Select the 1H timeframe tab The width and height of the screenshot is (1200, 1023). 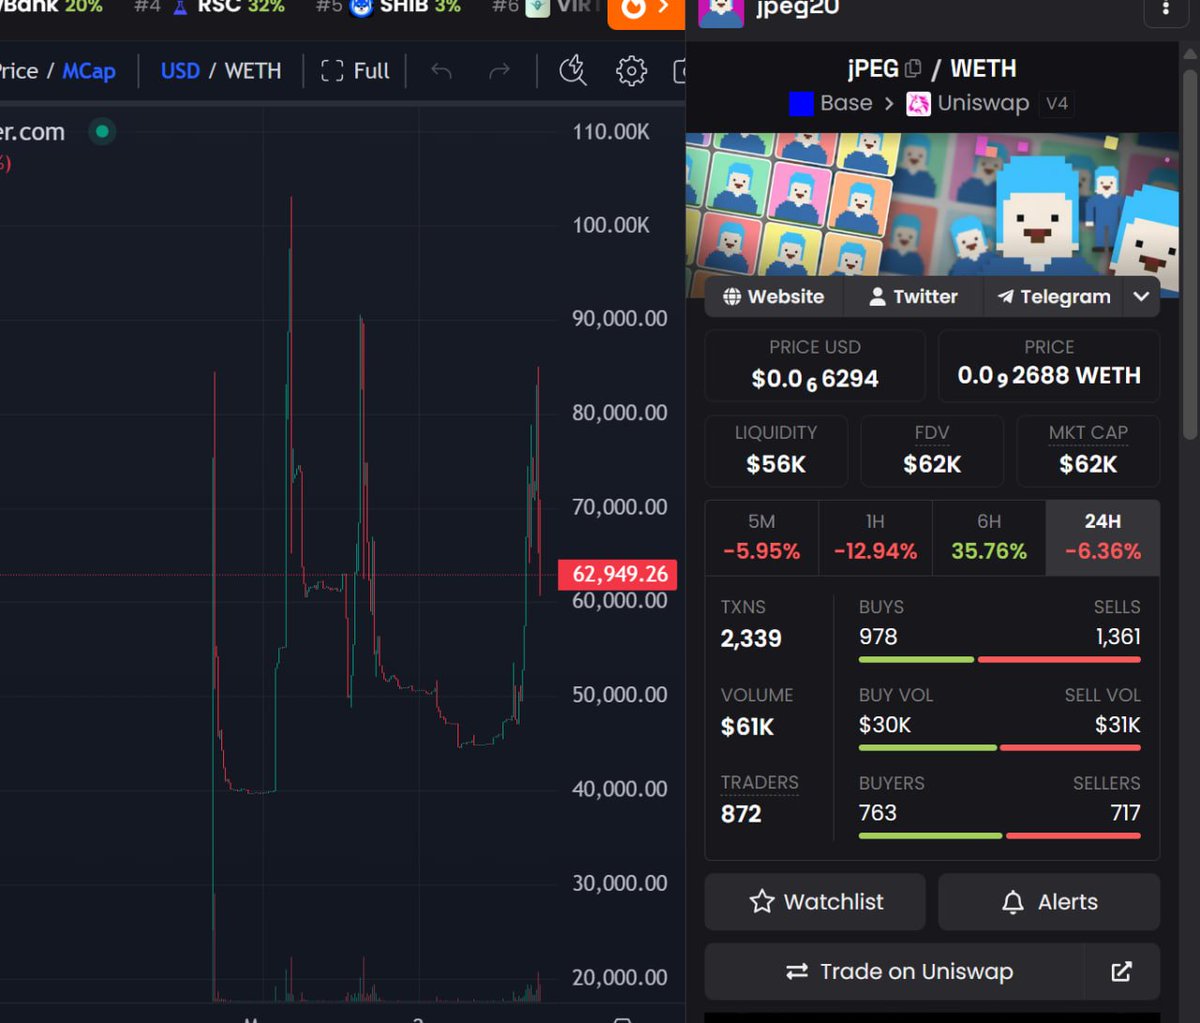(875, 537)
